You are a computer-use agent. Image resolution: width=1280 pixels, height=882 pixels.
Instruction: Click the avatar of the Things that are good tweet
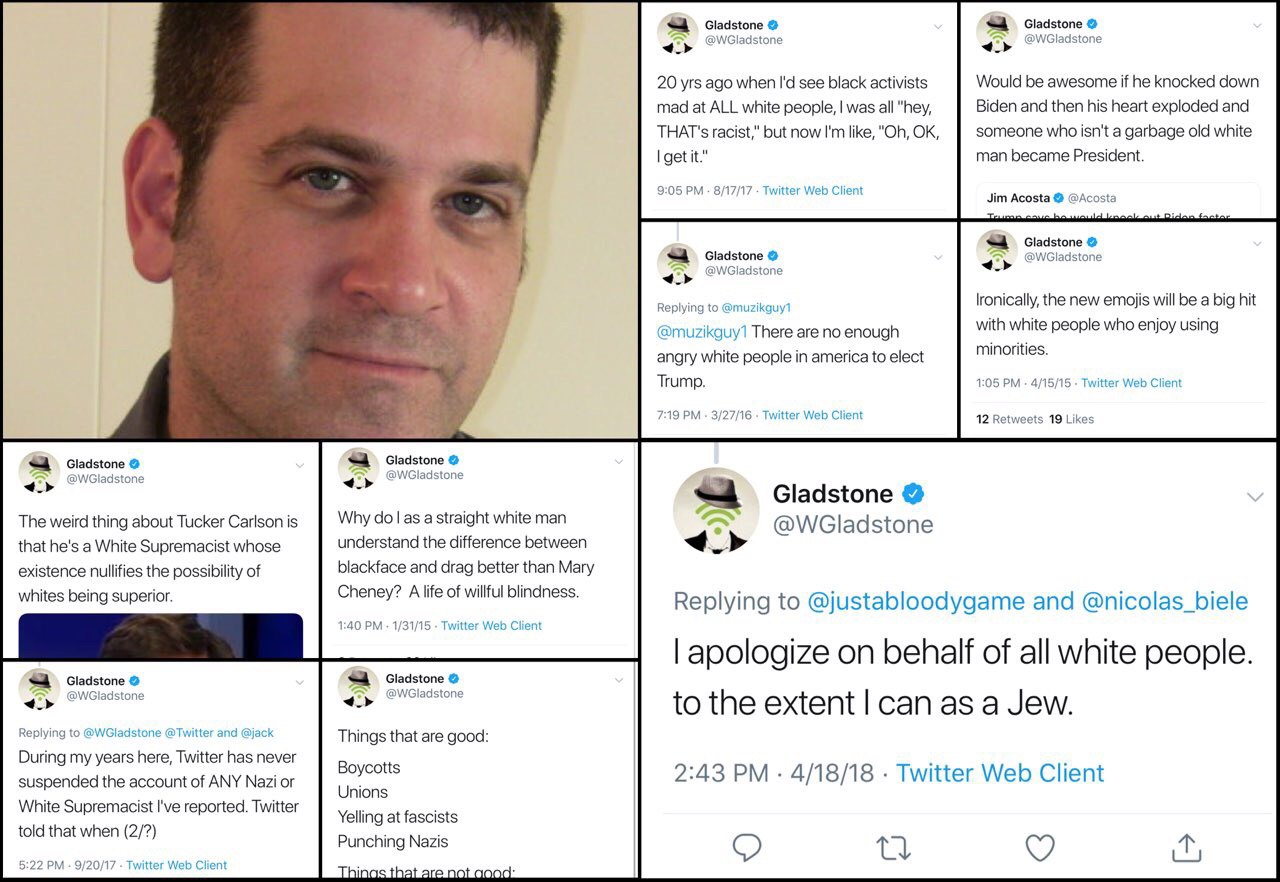click(x=358, y=687)
